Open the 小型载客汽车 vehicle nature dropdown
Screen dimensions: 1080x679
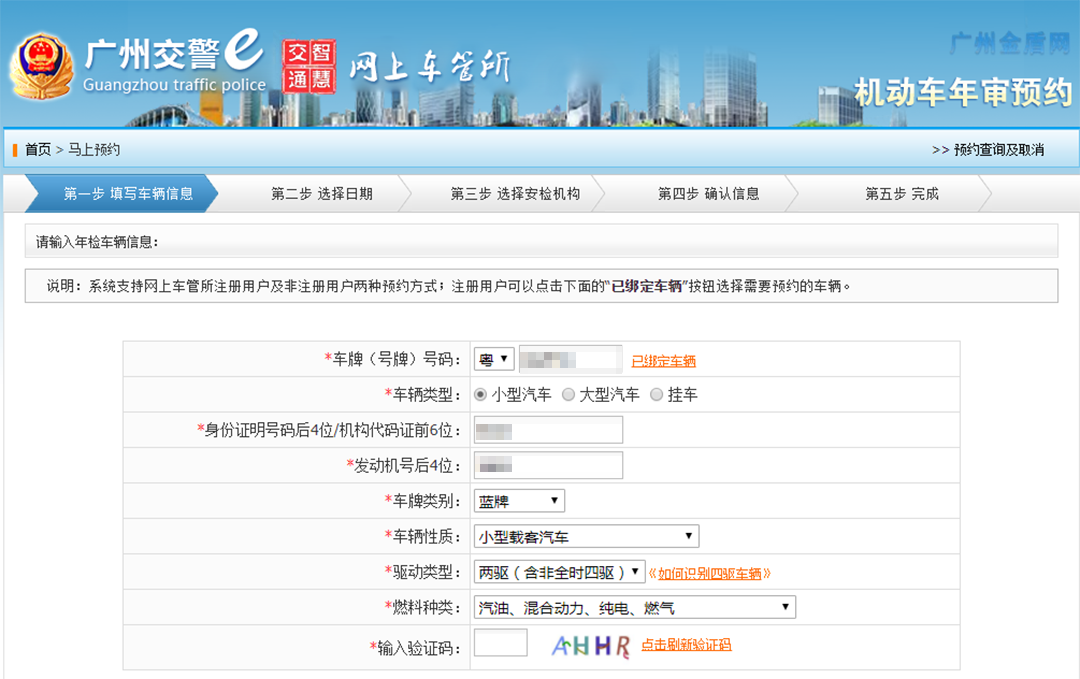coord(585,537)
